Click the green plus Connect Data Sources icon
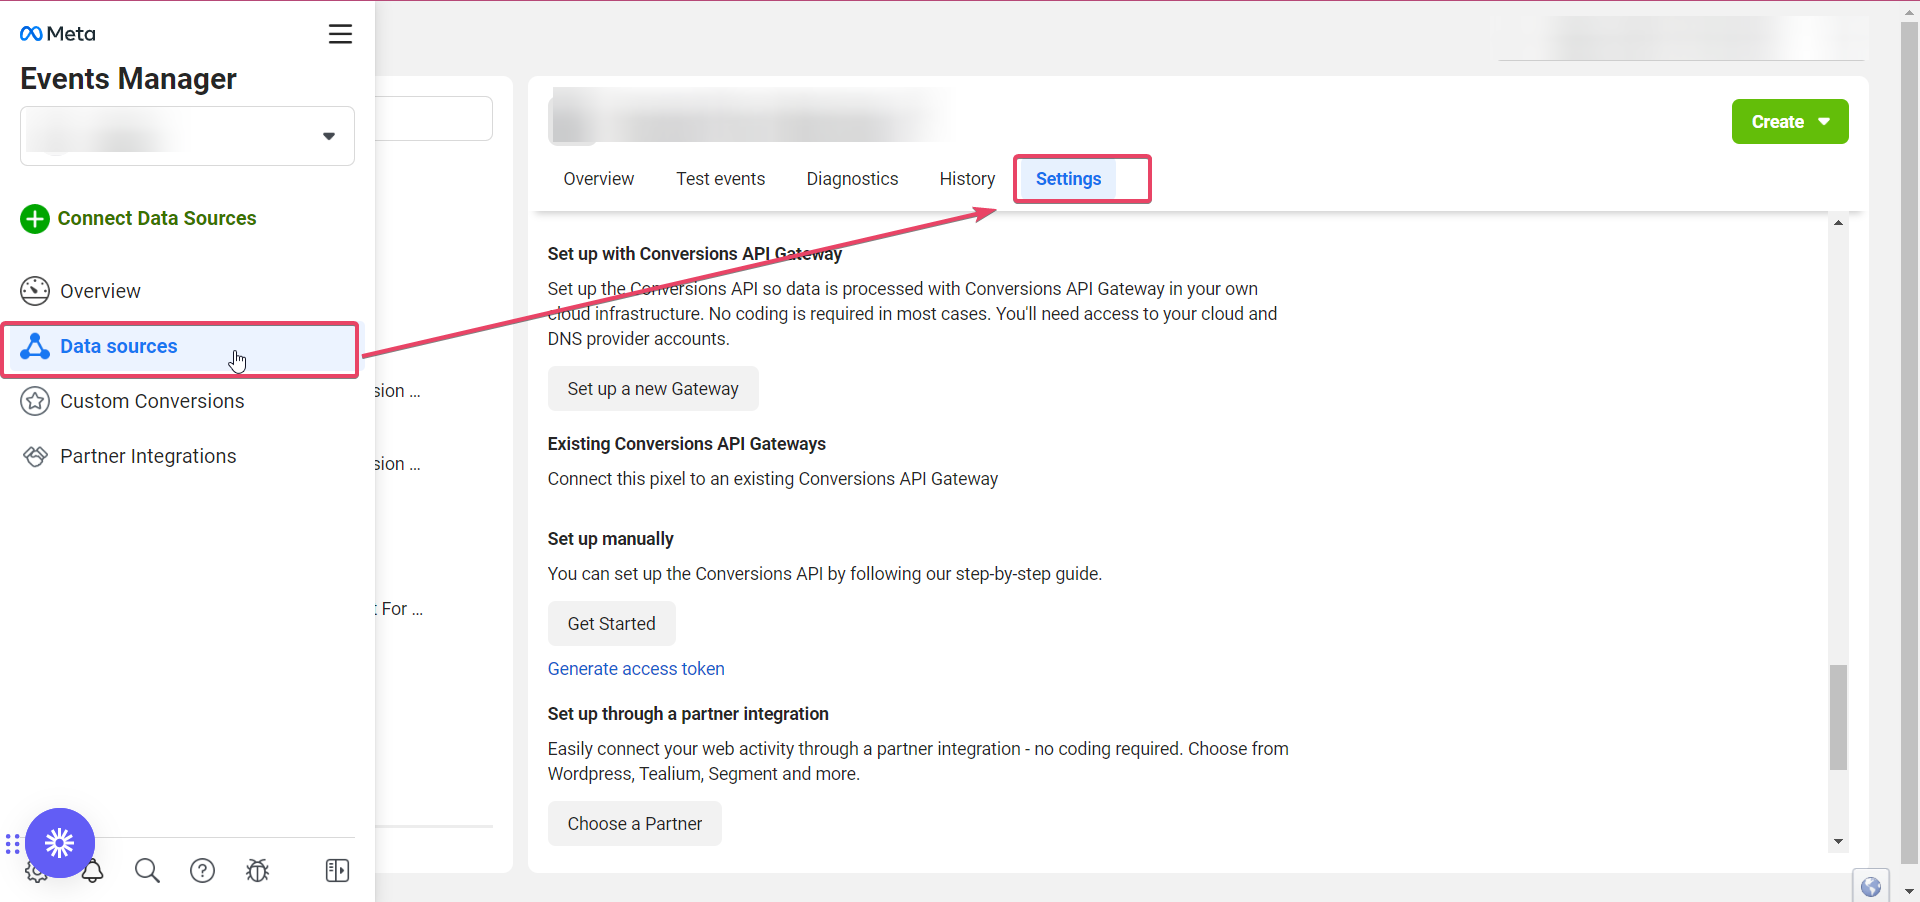 [35, 218]
